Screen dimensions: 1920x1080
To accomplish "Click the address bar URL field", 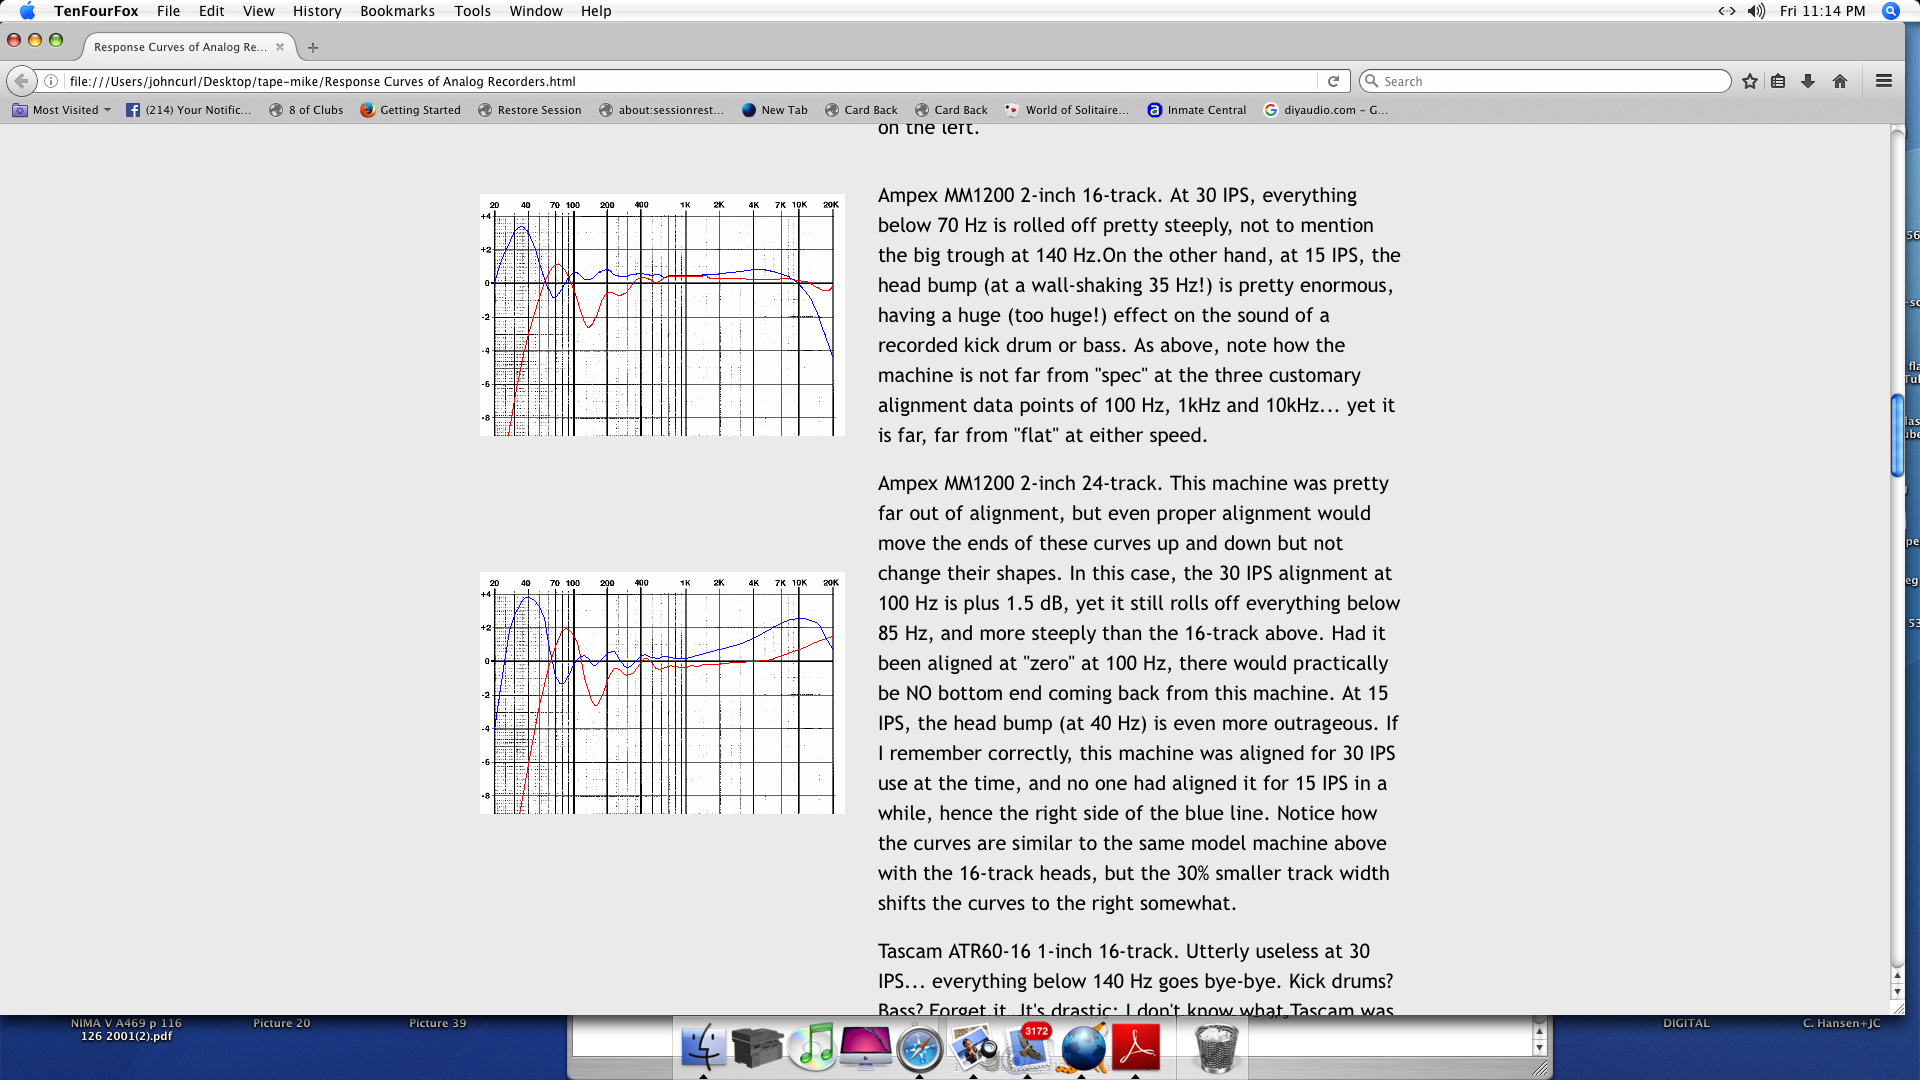I will point(690,81).
